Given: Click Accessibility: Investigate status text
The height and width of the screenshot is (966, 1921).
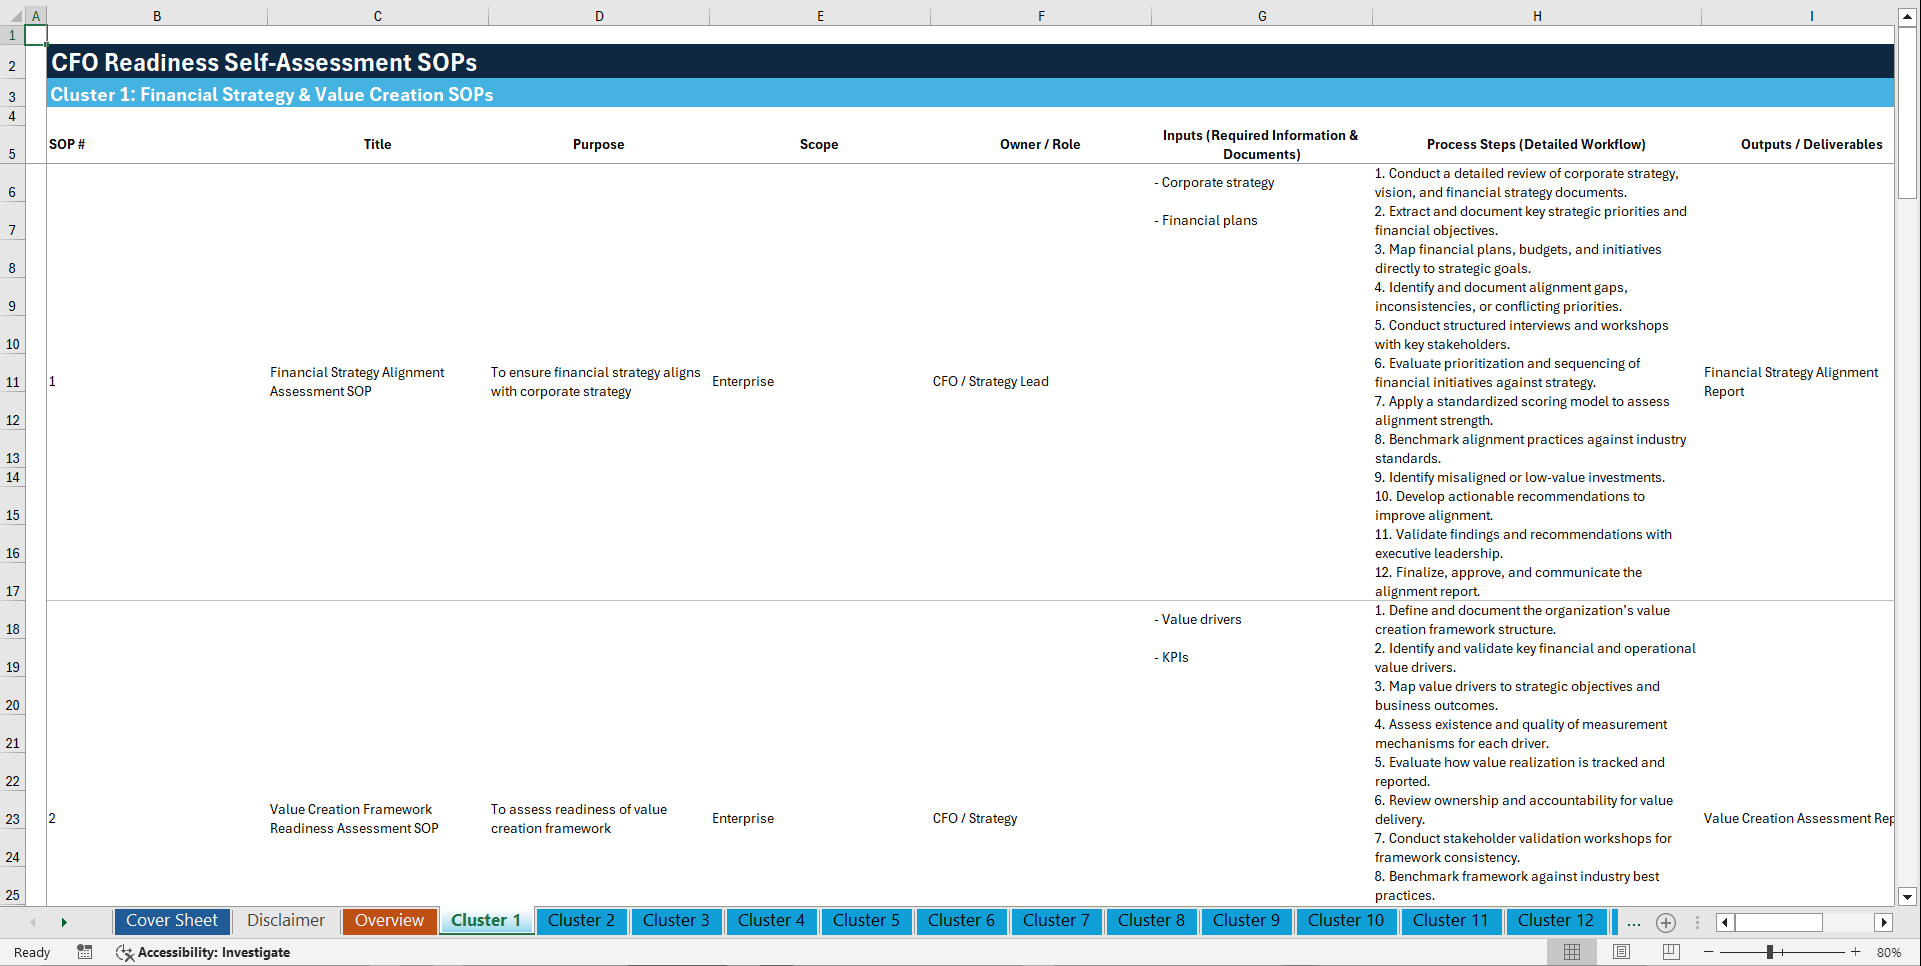Looking at the screenshot, I should [x=213, y=952].
